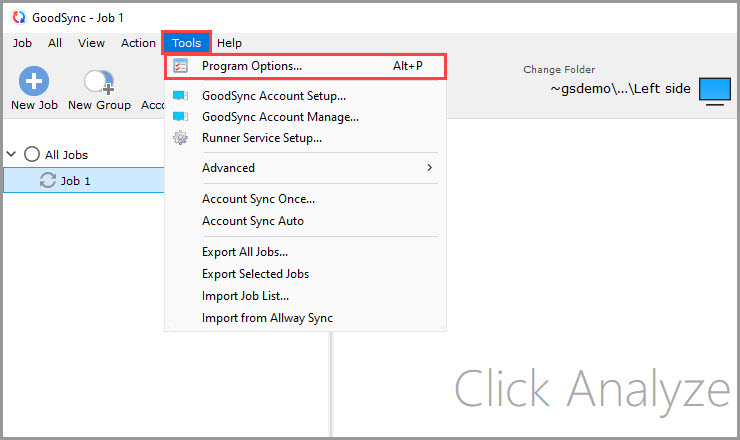Click the New Job plus icon

pos(34,82)
